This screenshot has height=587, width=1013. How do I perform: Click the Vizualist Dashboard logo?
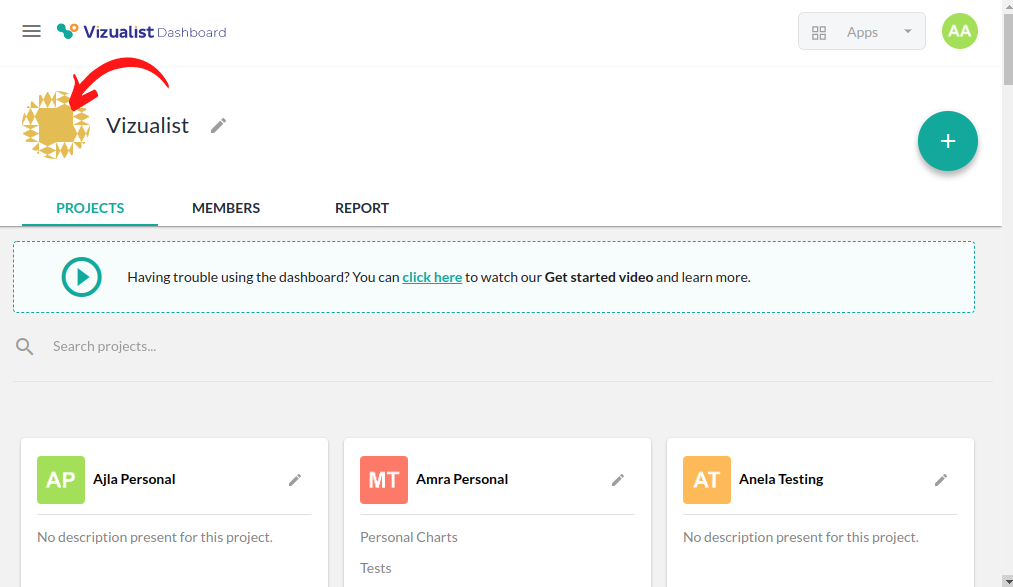141,32
